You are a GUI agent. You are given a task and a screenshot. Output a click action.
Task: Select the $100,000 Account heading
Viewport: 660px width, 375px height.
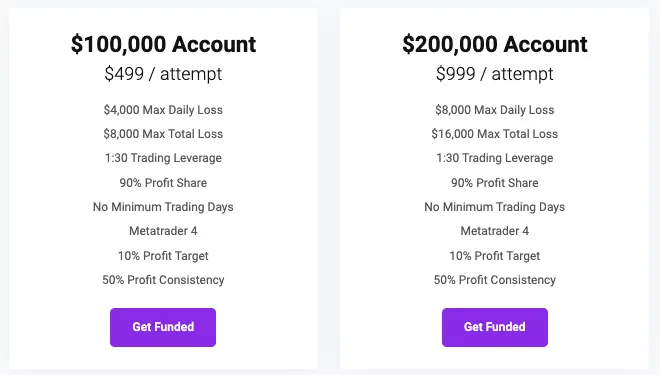tap(163, 44)
